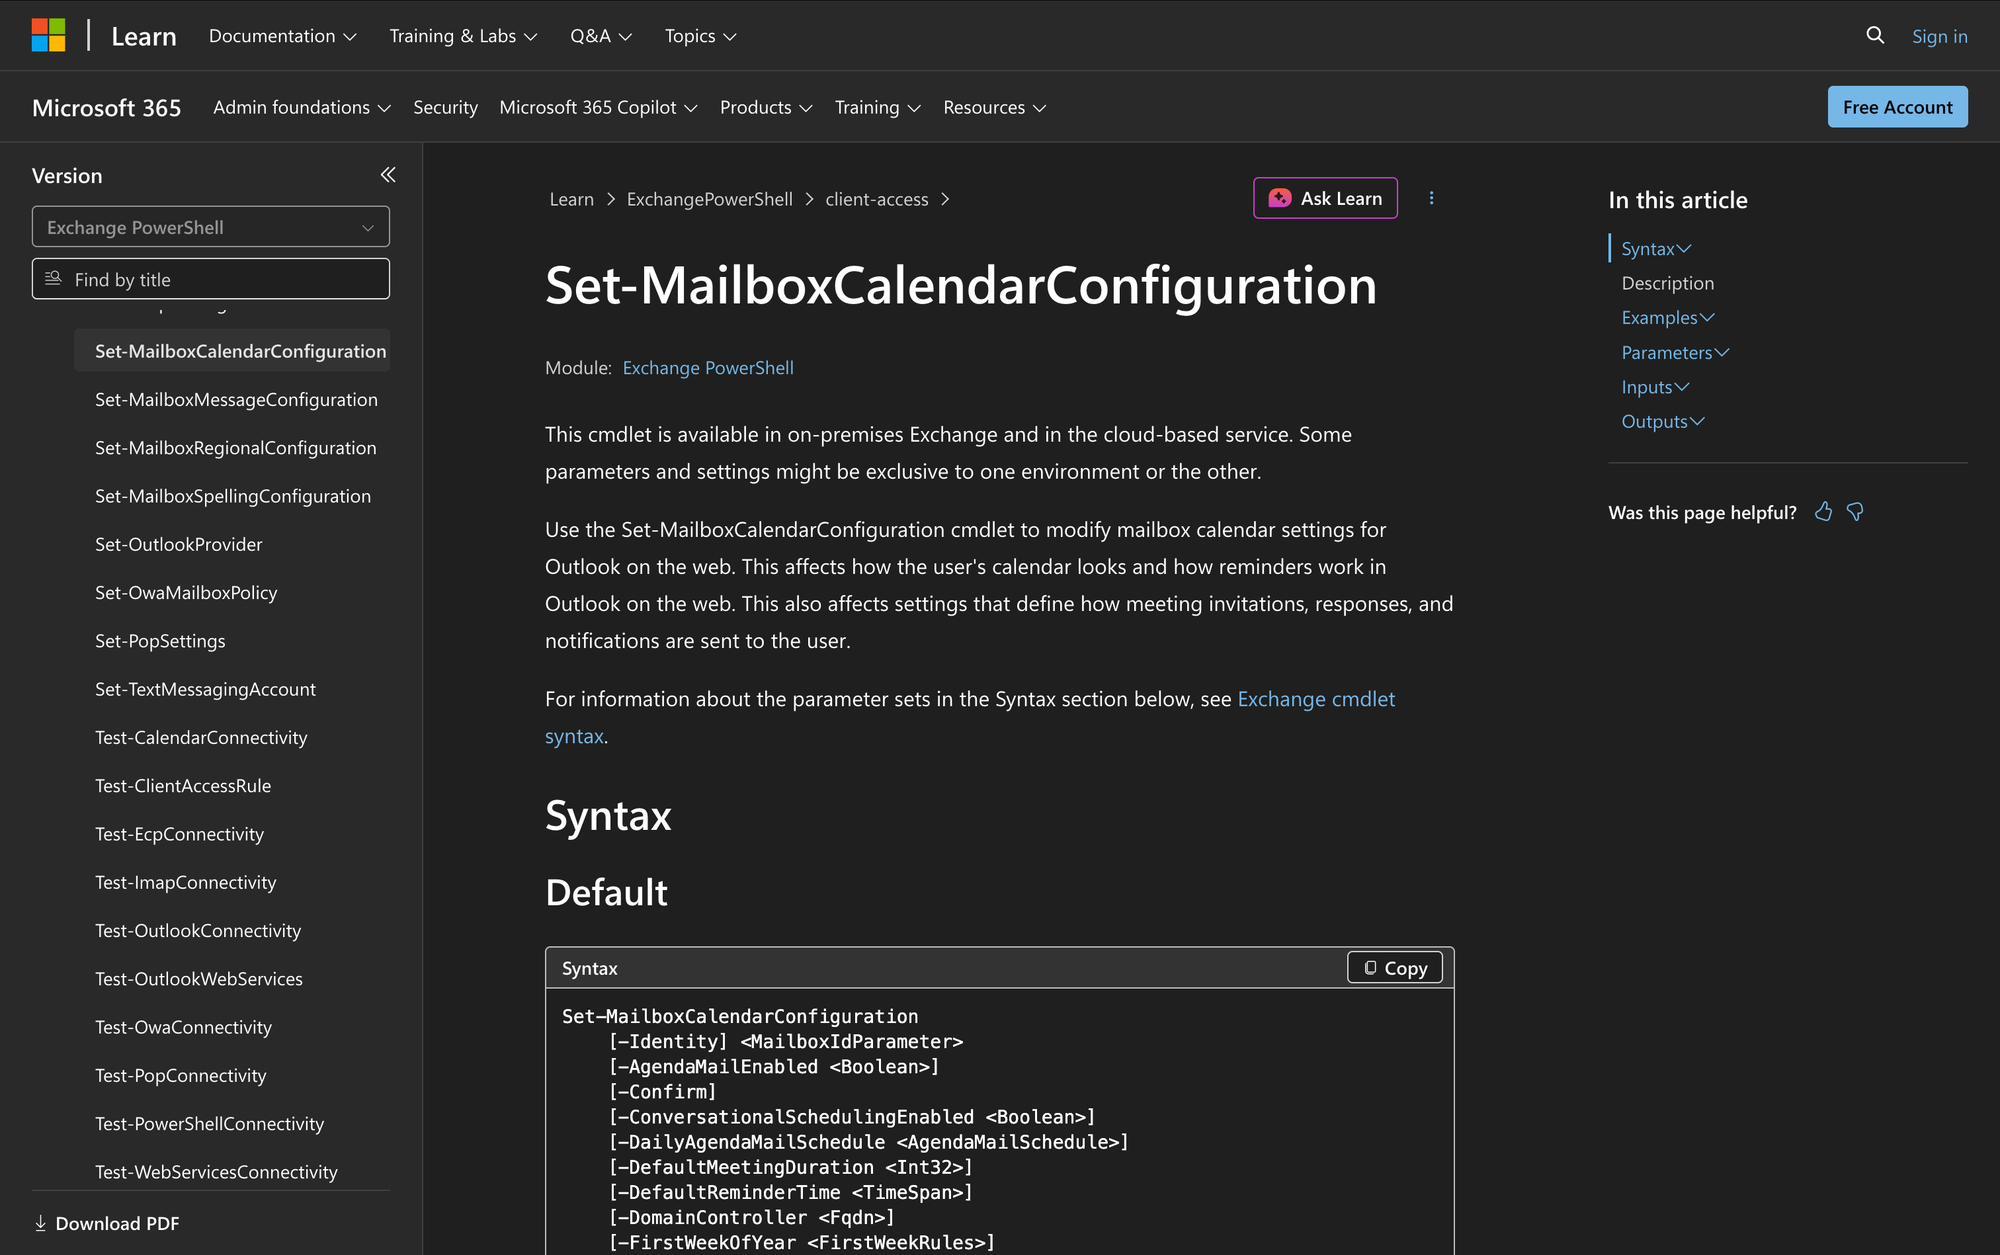Click Sign in
2000x1255 pixels.
pos(1939,36)
